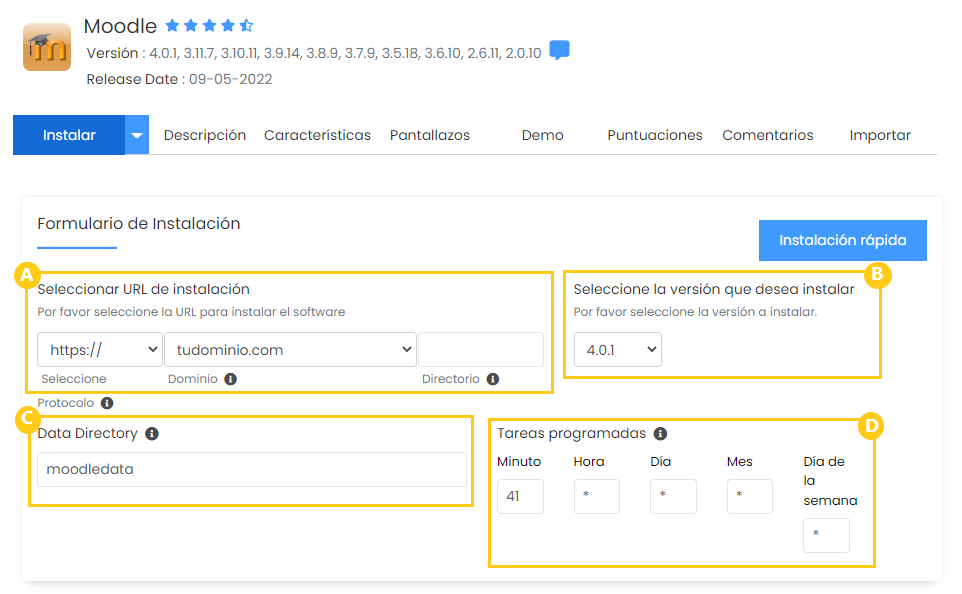Open the blue comment bubble beside versions
This screenshot has height=594, width=962.
[559, 50]
